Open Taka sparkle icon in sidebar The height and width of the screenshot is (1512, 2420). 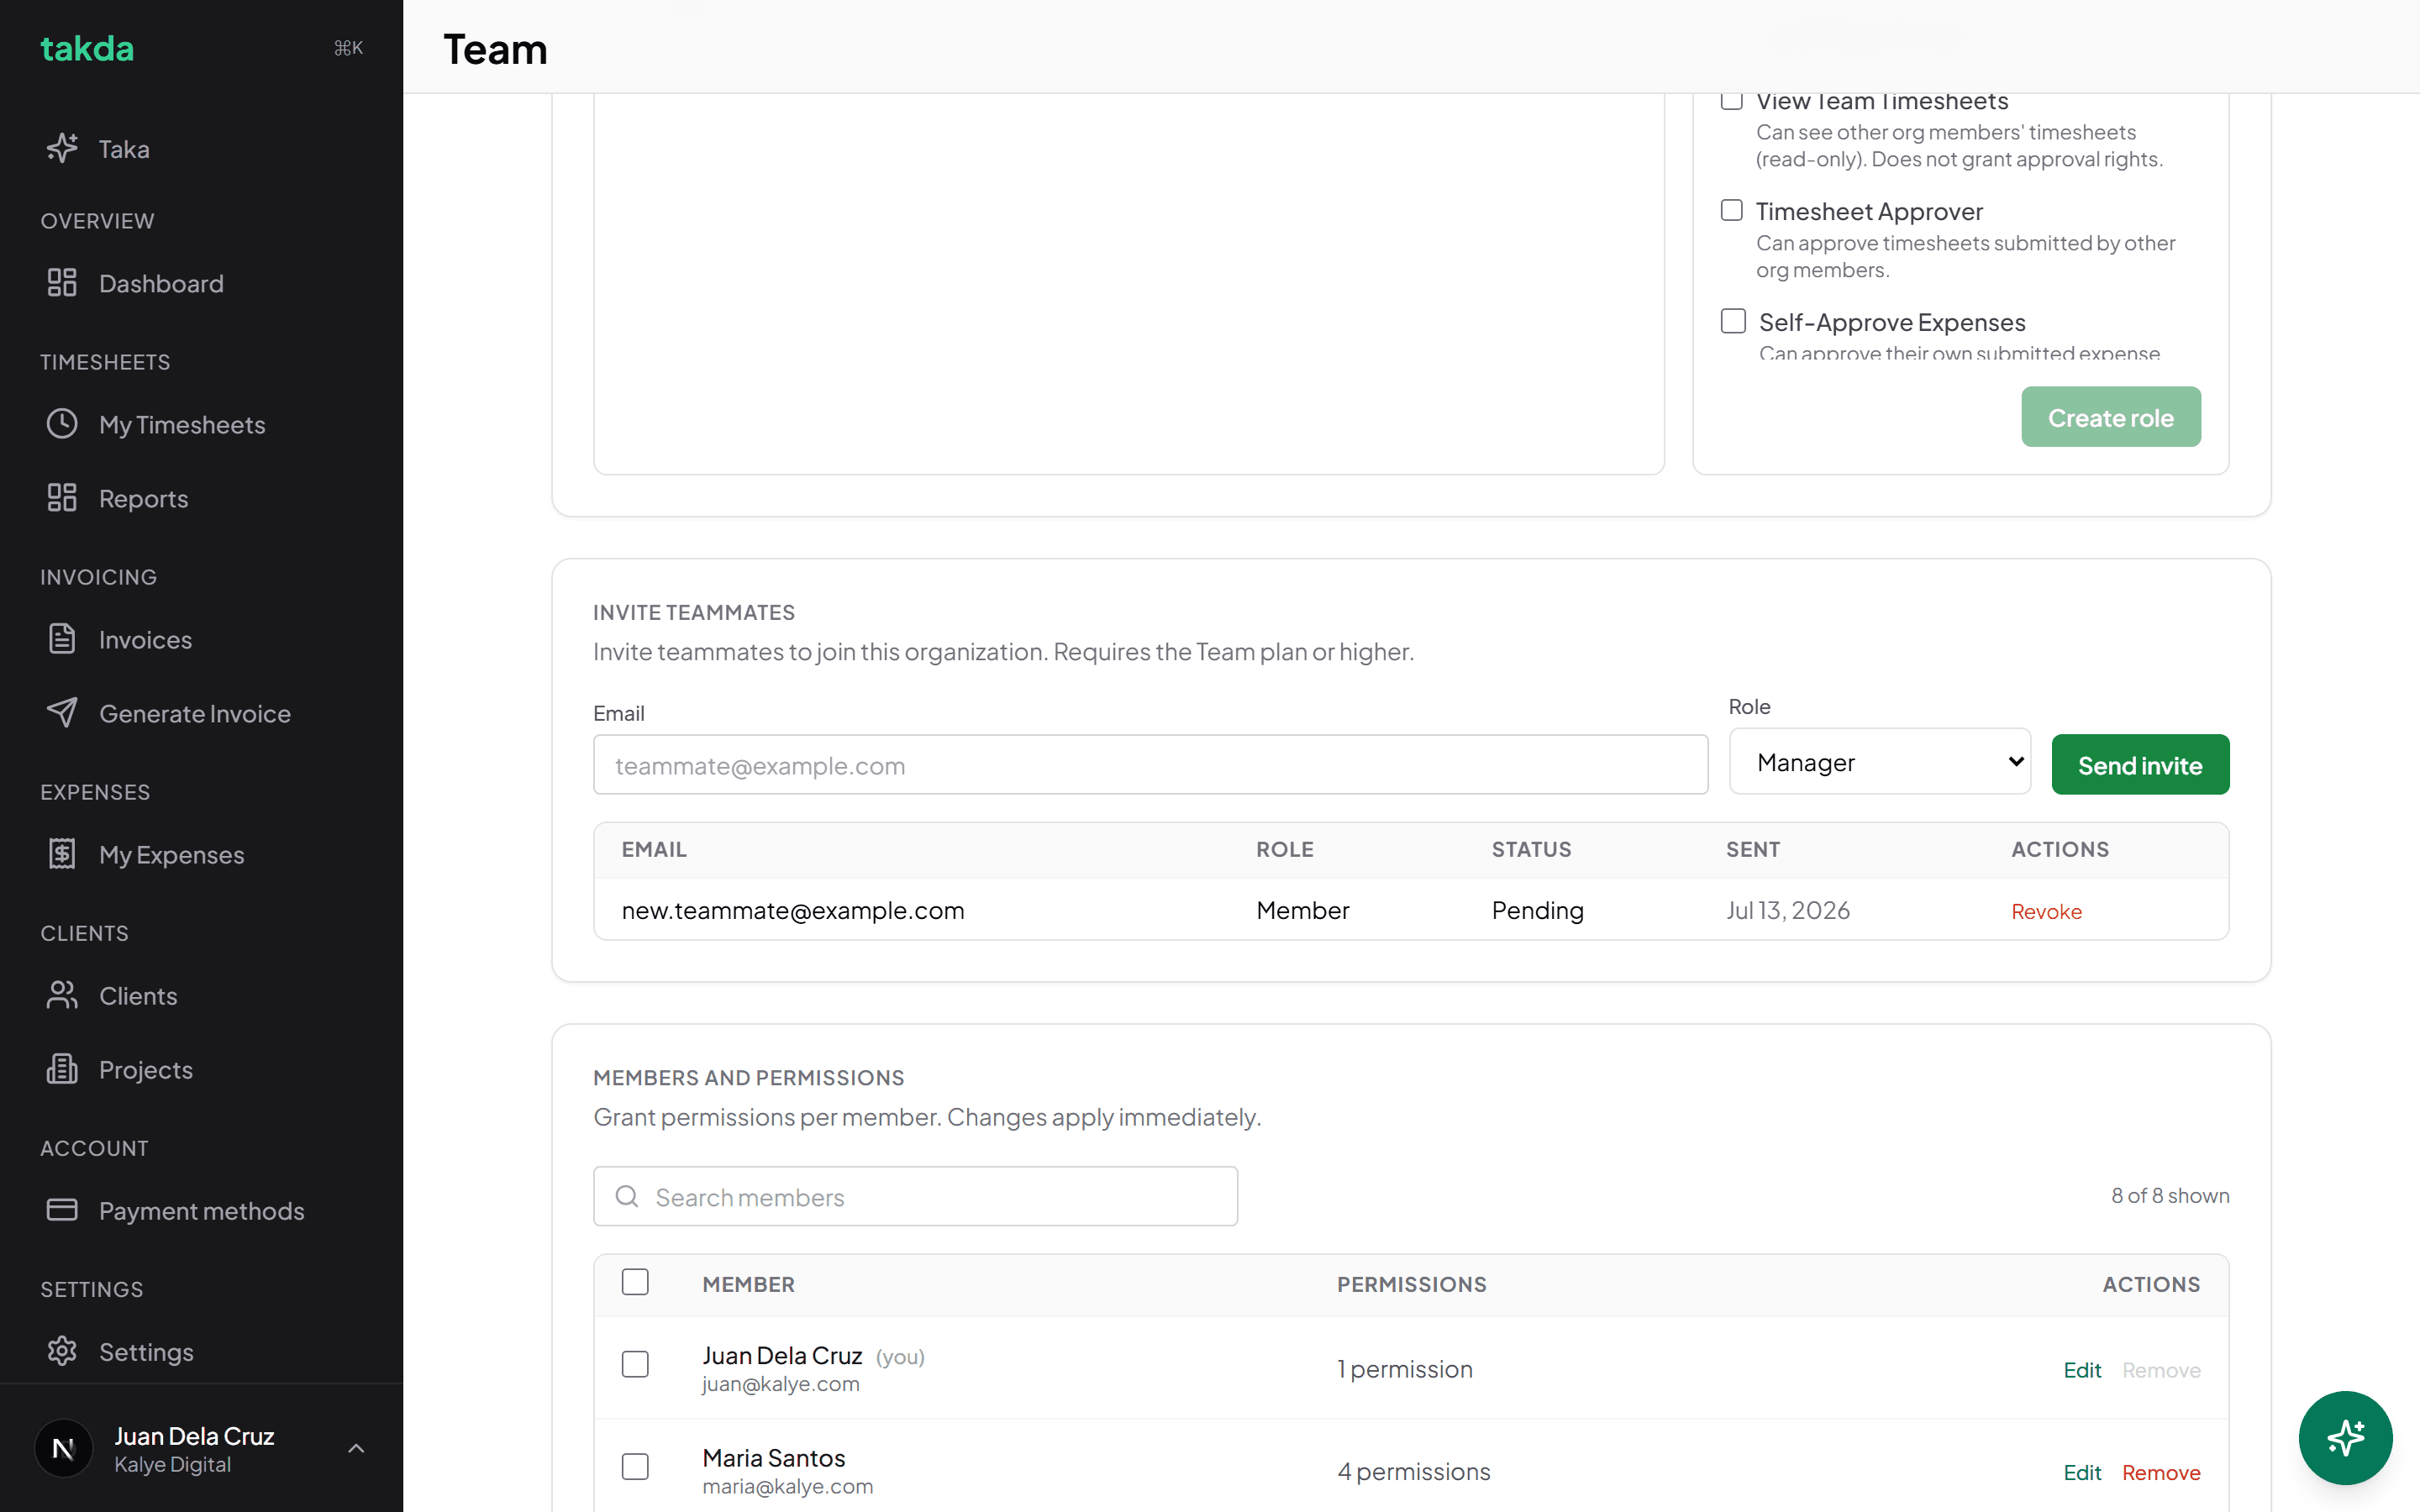pyautogui.click(x=62, y=148)
